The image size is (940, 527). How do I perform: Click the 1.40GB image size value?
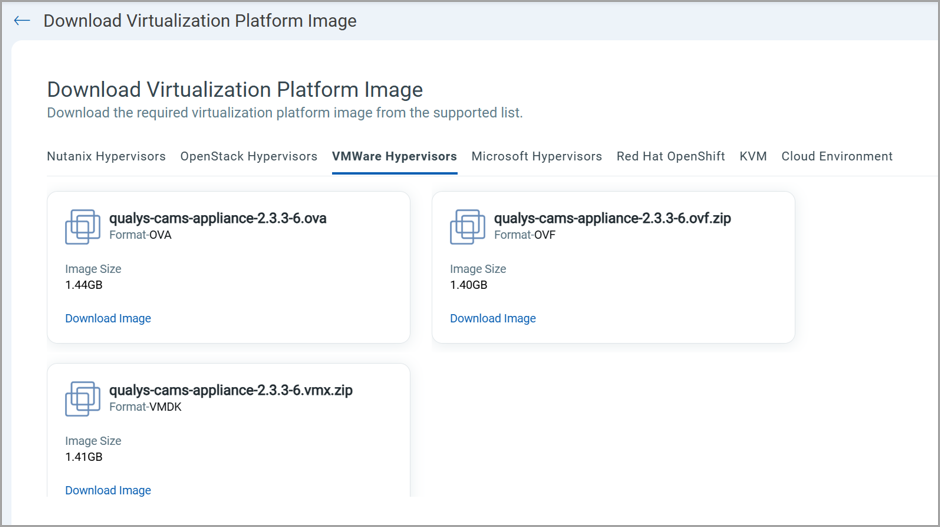tap(469, 285)
